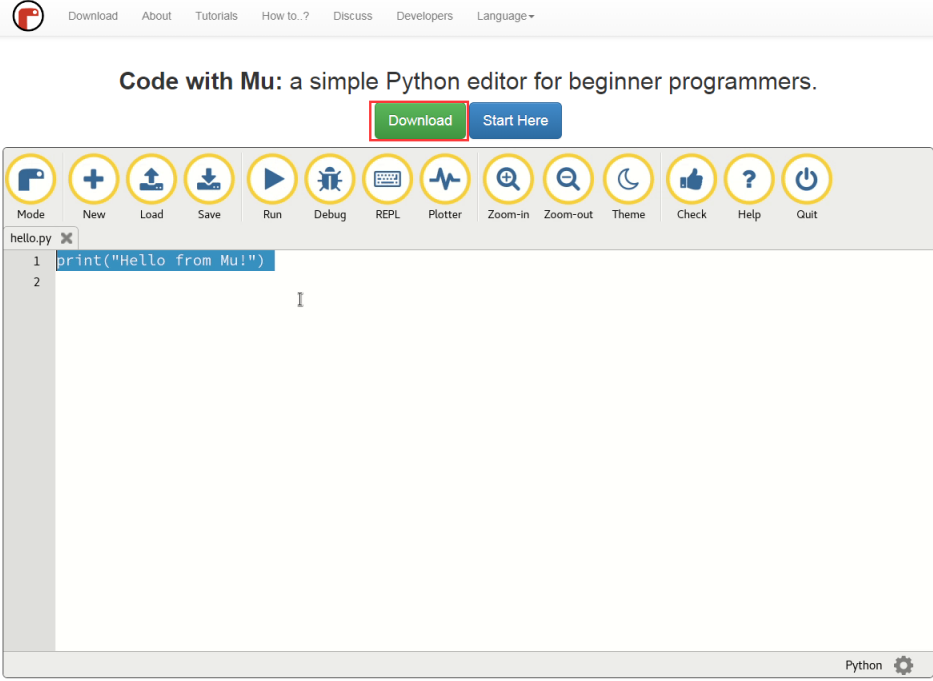Show the Plotter

click(x=445, y=179)
